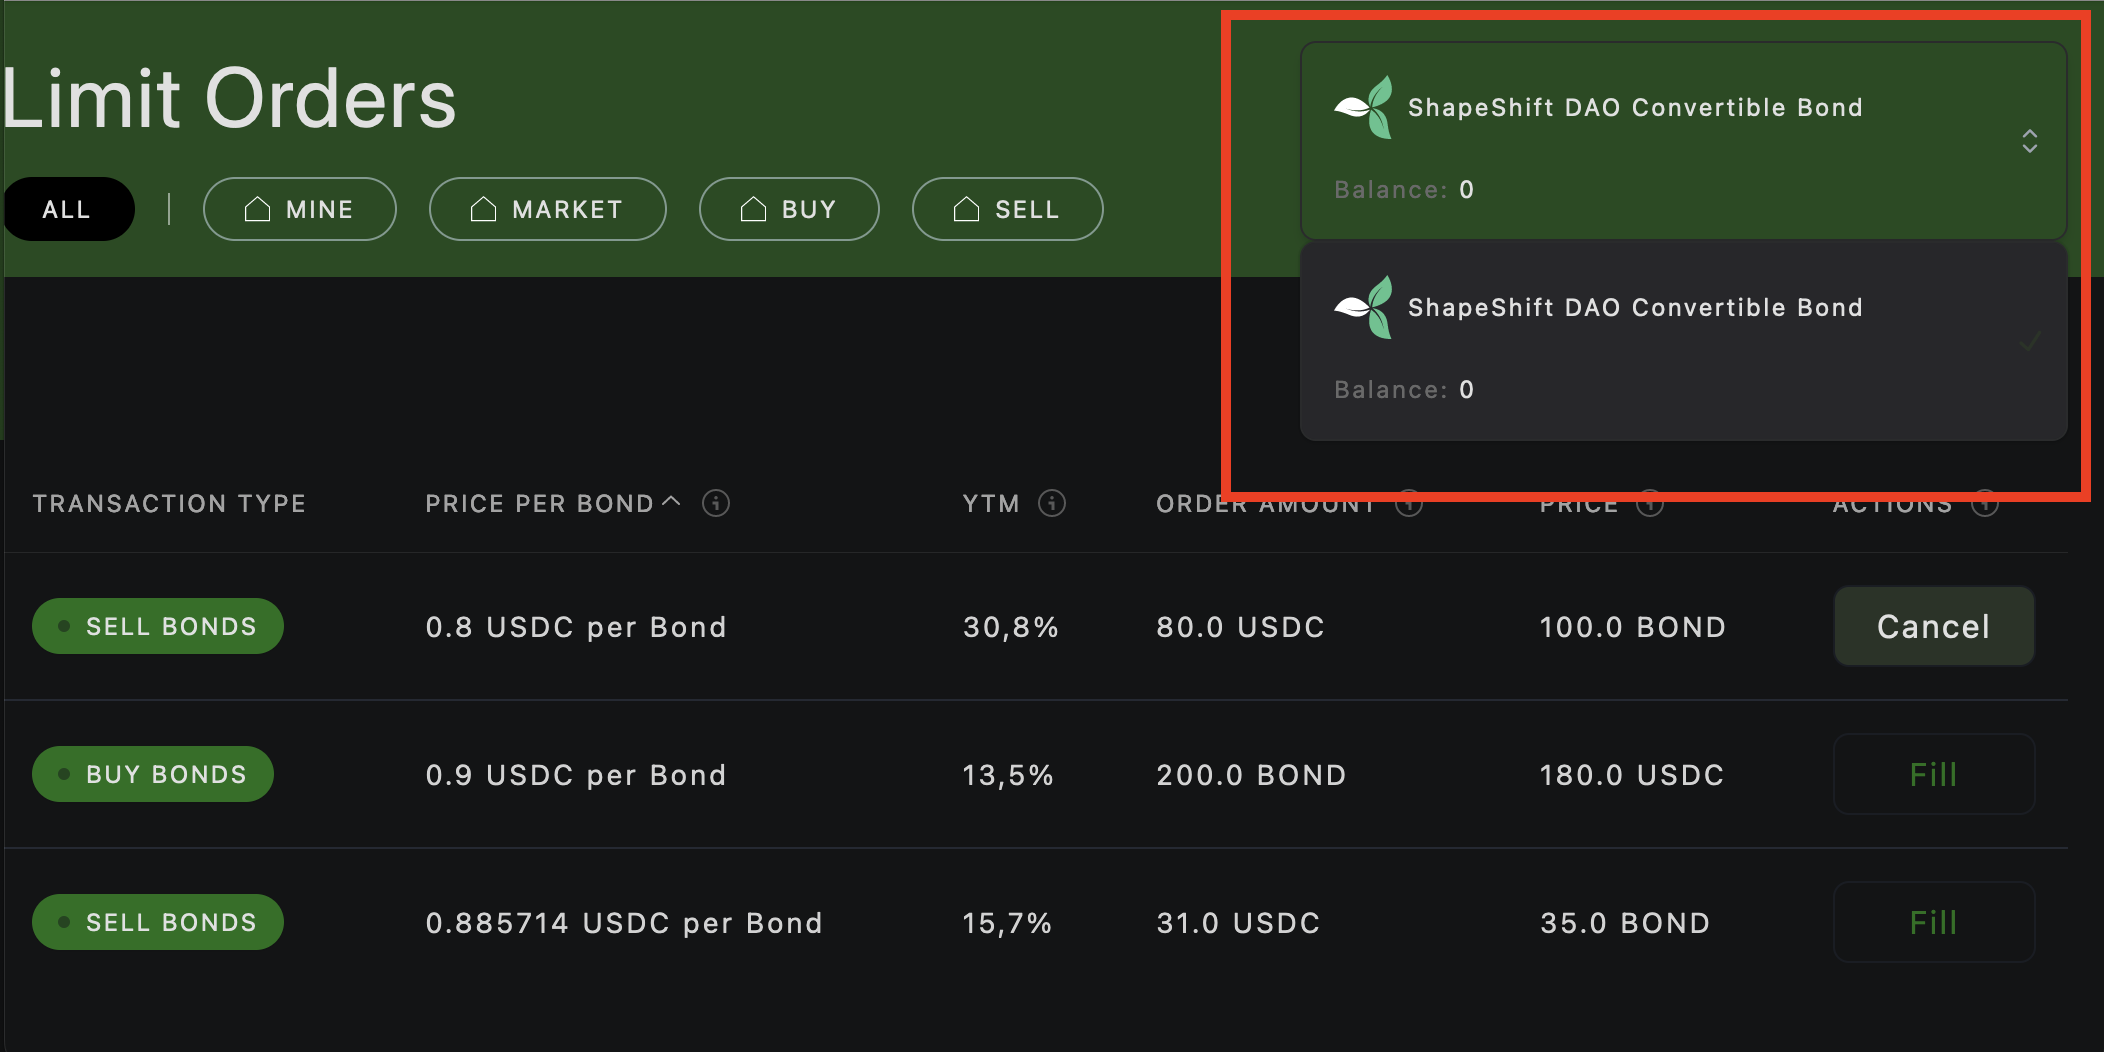Click the house icon in SELL filter
The image size is (2104, 1052).
click(x=966, y=209)
